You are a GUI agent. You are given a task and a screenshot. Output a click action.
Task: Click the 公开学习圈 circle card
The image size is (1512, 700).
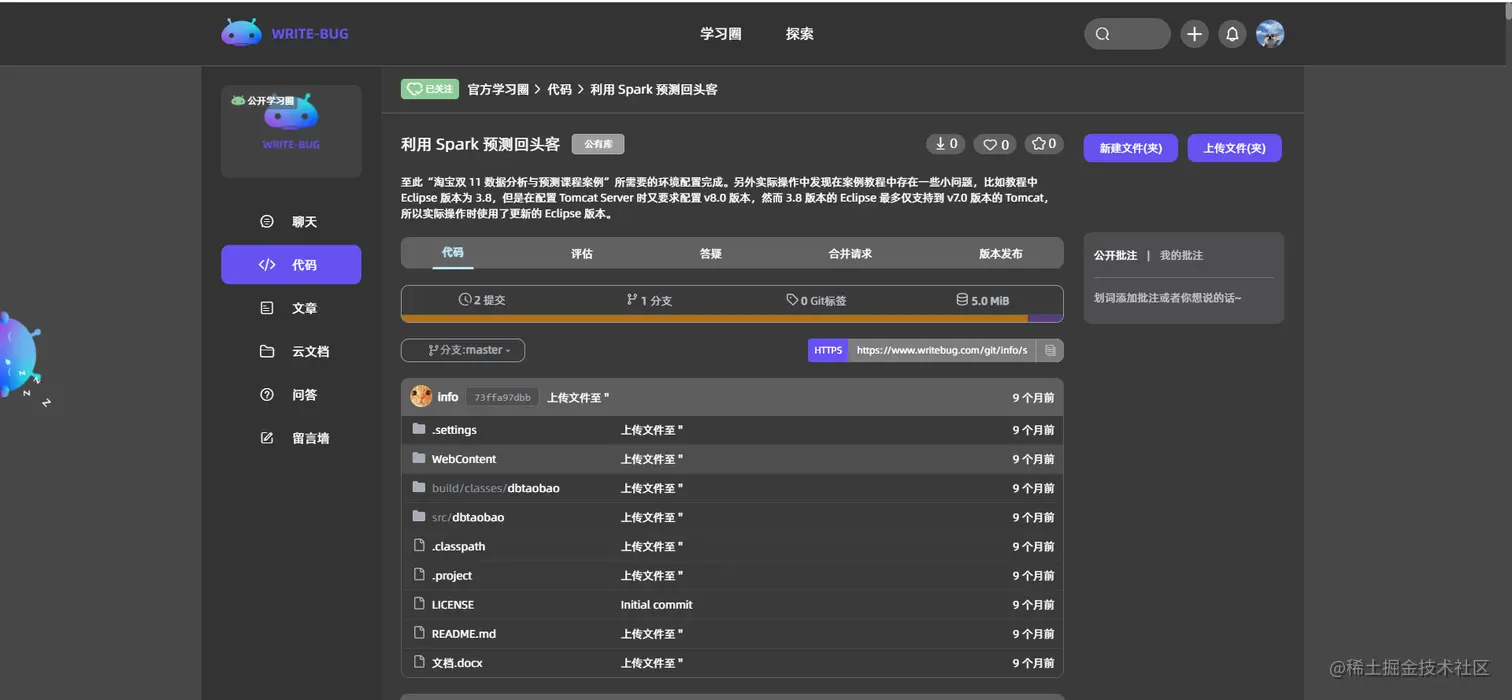tap(291, 131)
